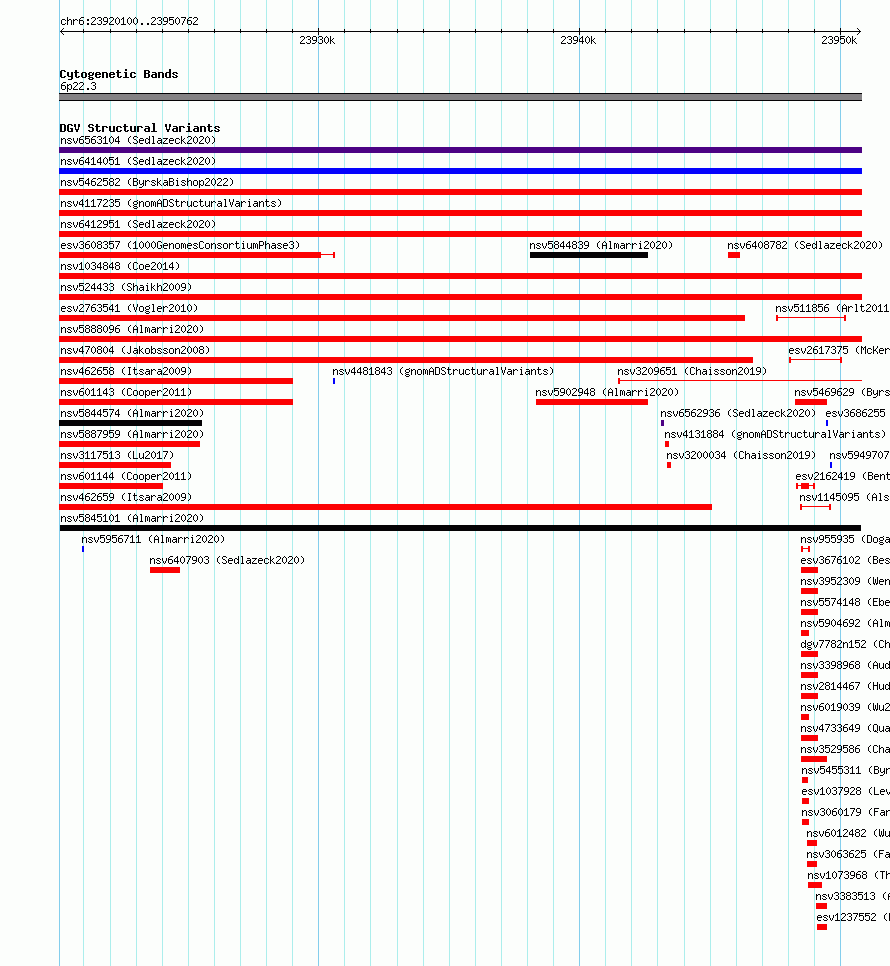This screenshot has width=890, height=966.
Task: Click the black nsv5844839 (Almarri2020) bar
Action: [589, 255]
